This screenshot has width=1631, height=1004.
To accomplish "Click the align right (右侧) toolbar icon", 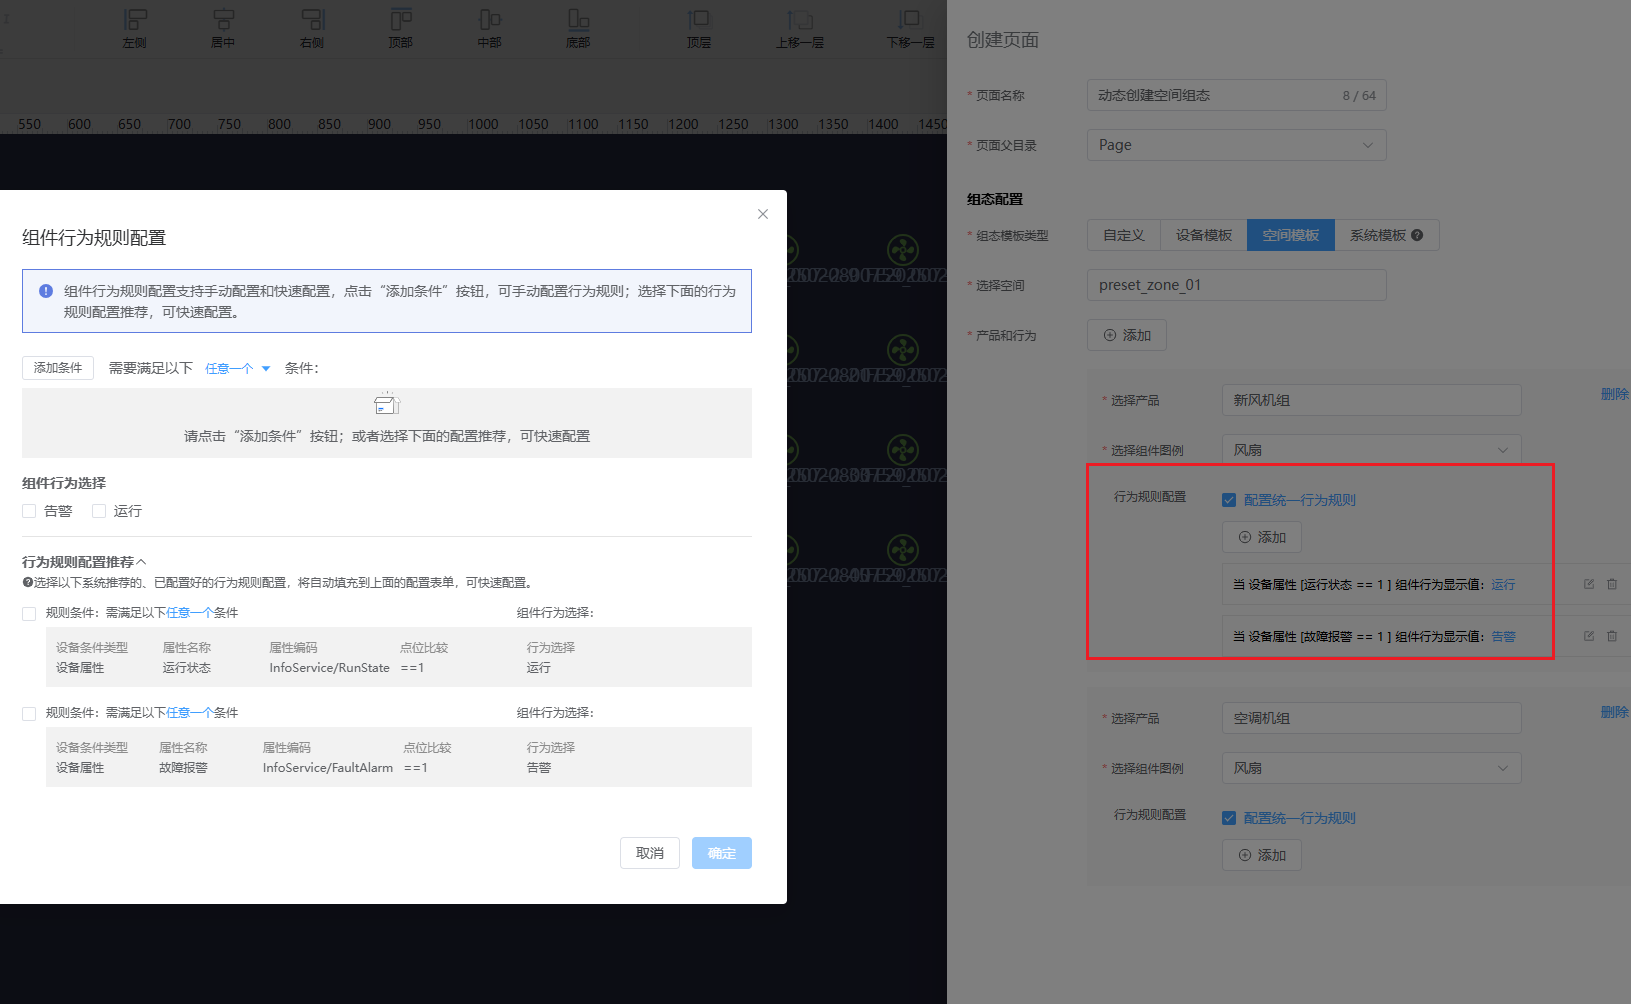I will 312,20.
